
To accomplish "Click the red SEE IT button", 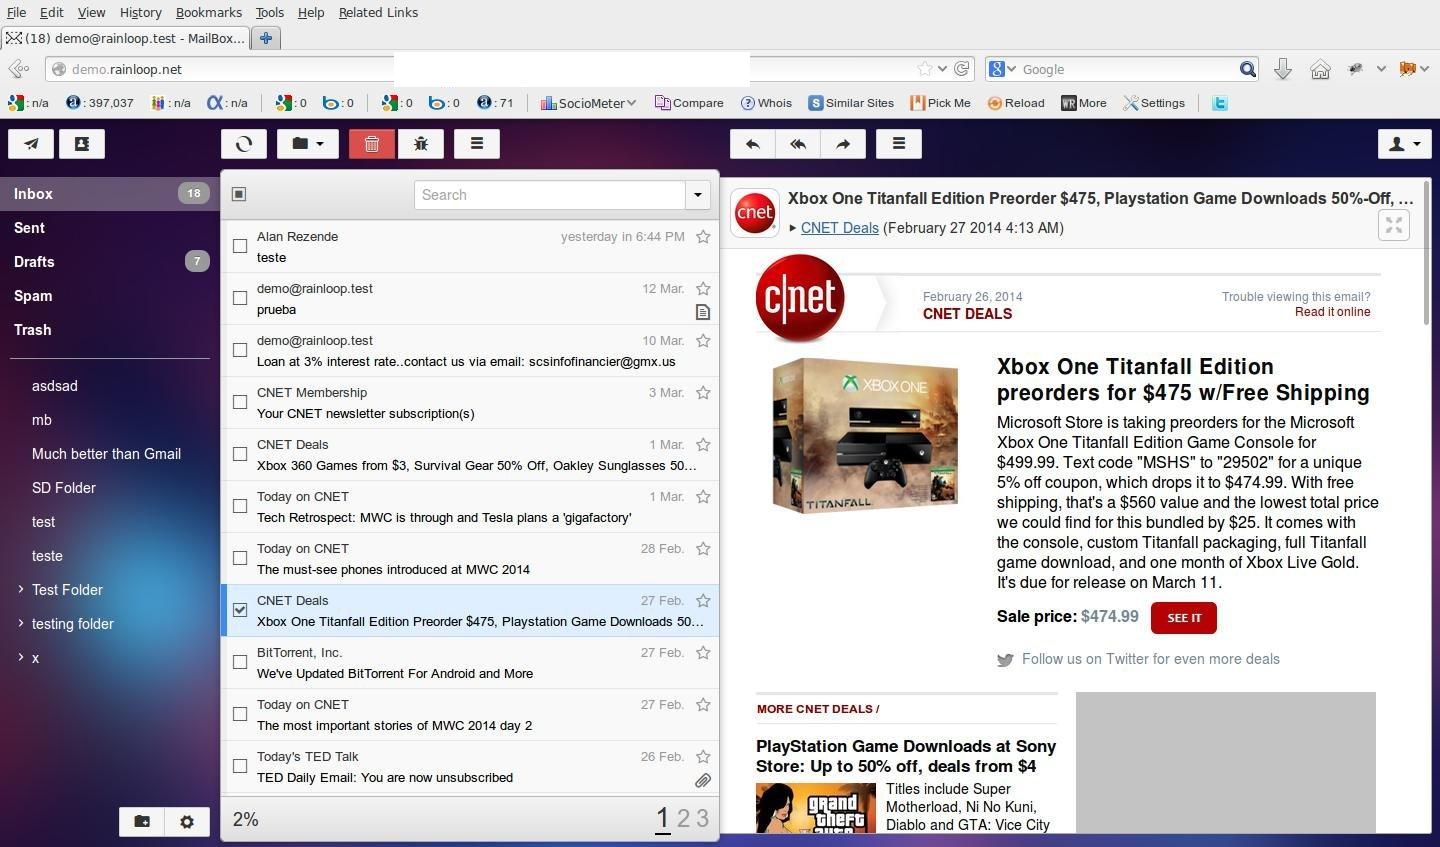I will [1183, 618].
